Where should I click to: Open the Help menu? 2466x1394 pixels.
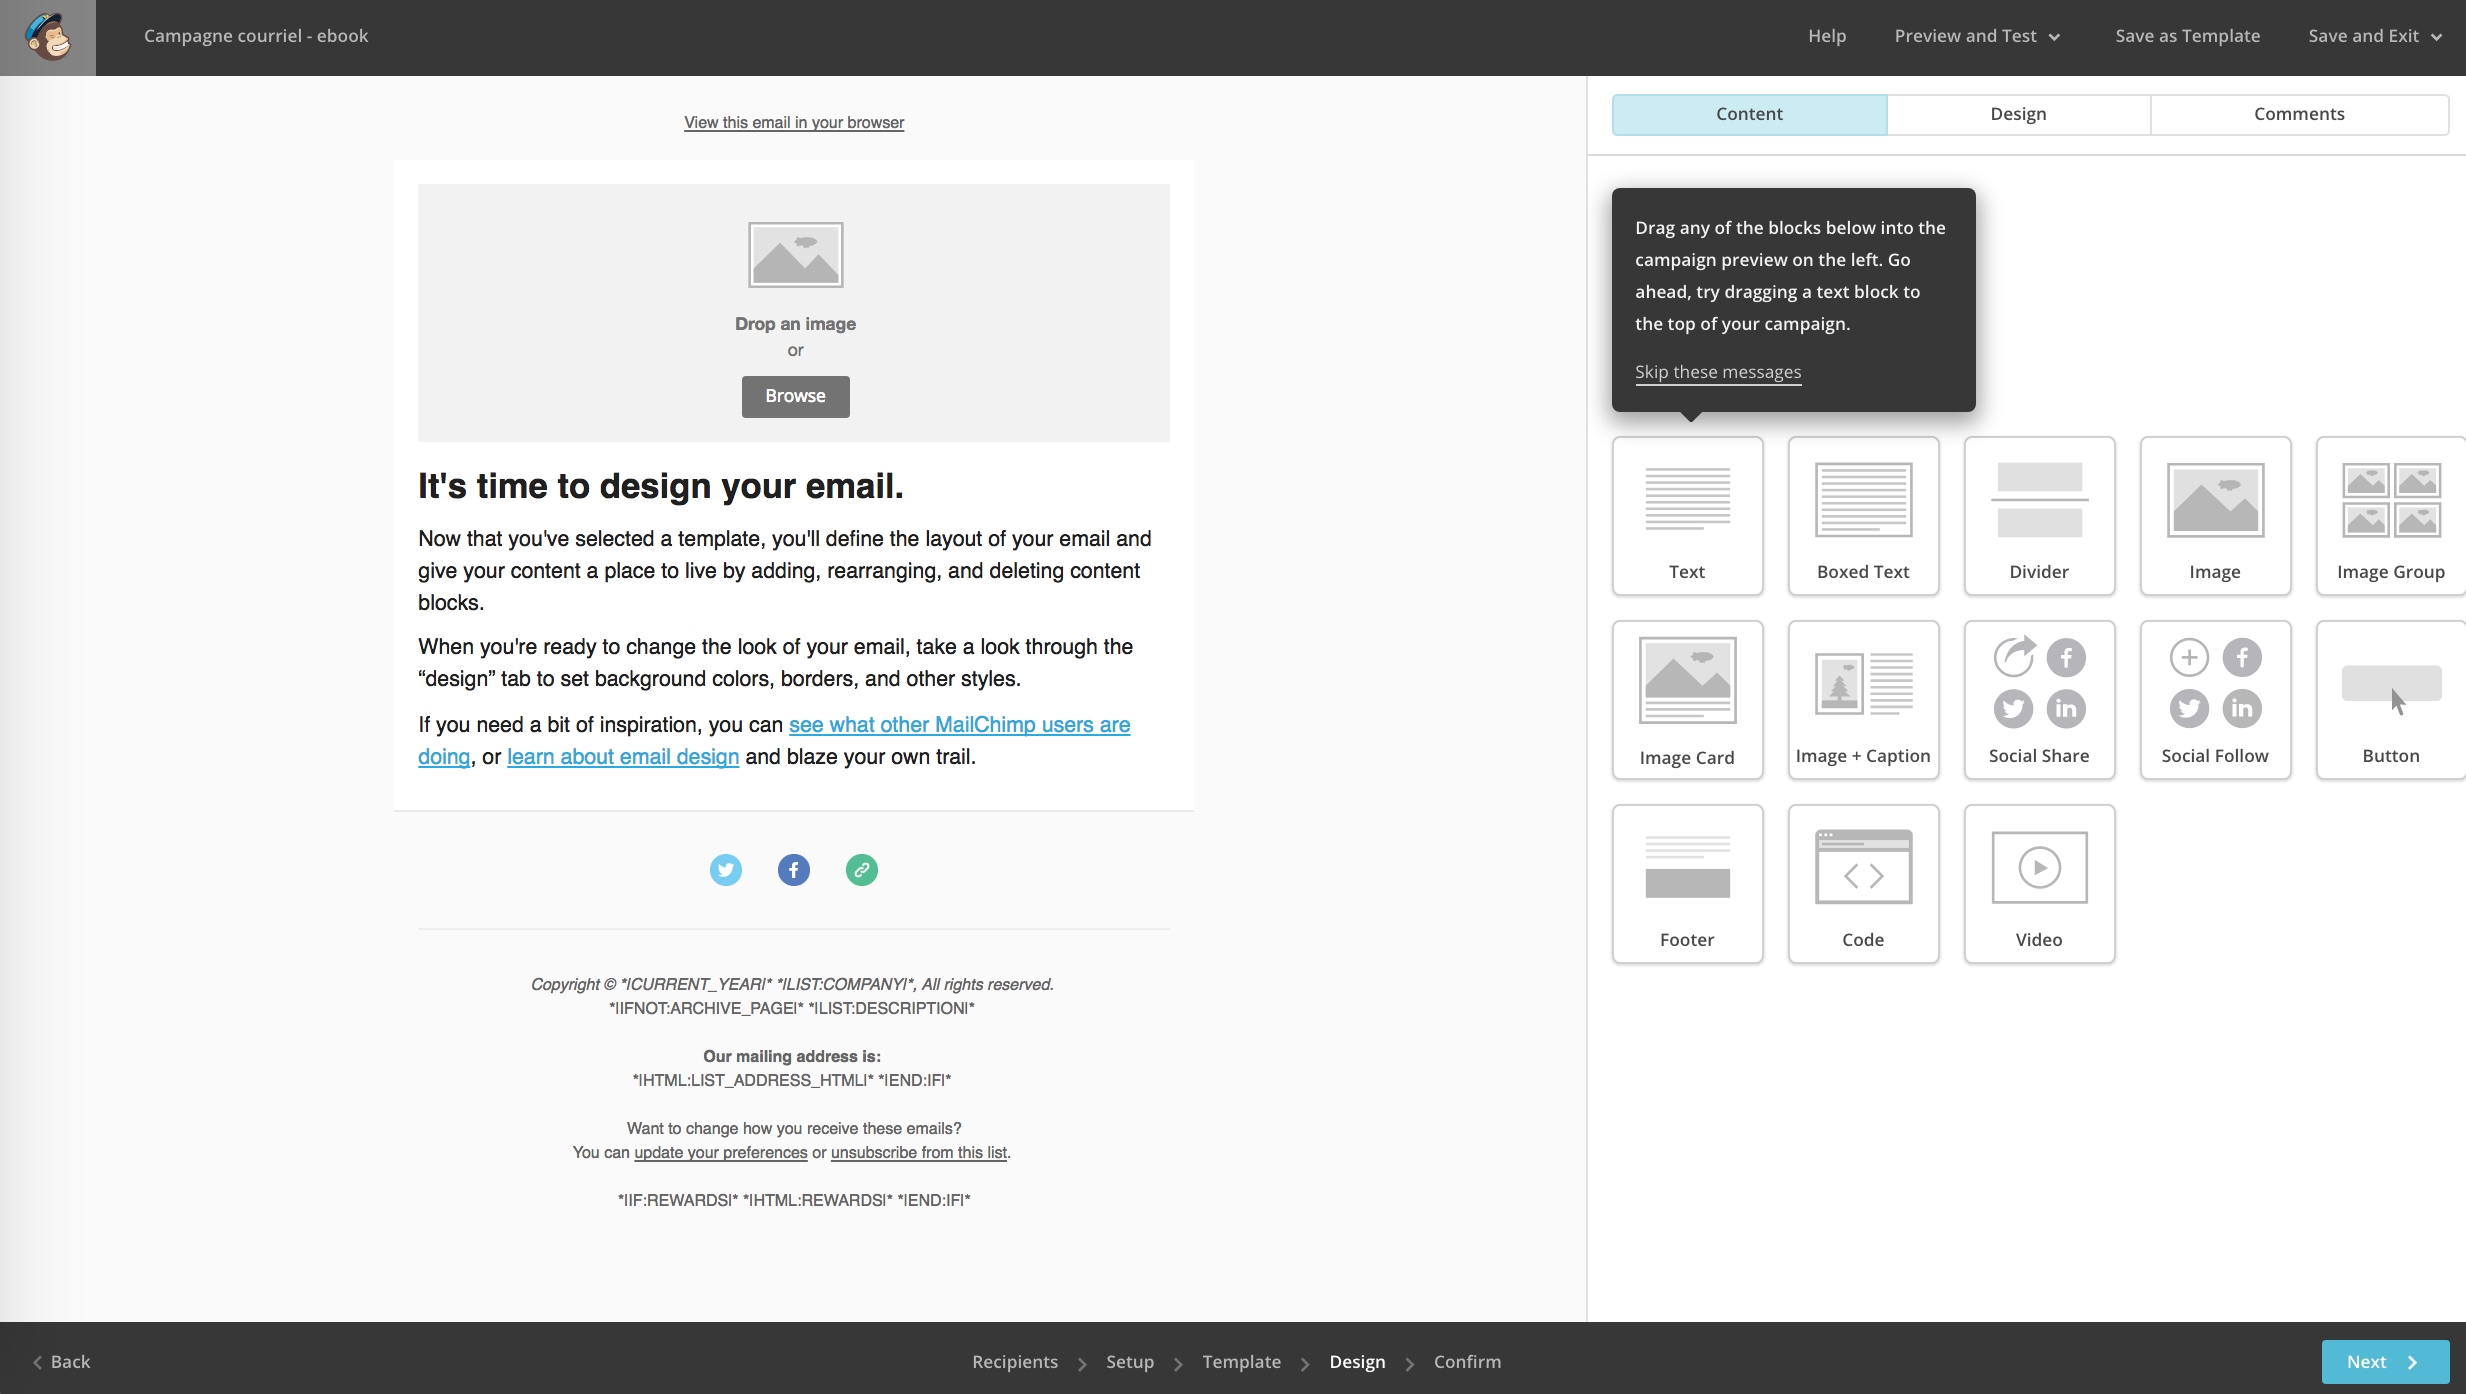click(x=1827, y=36)
